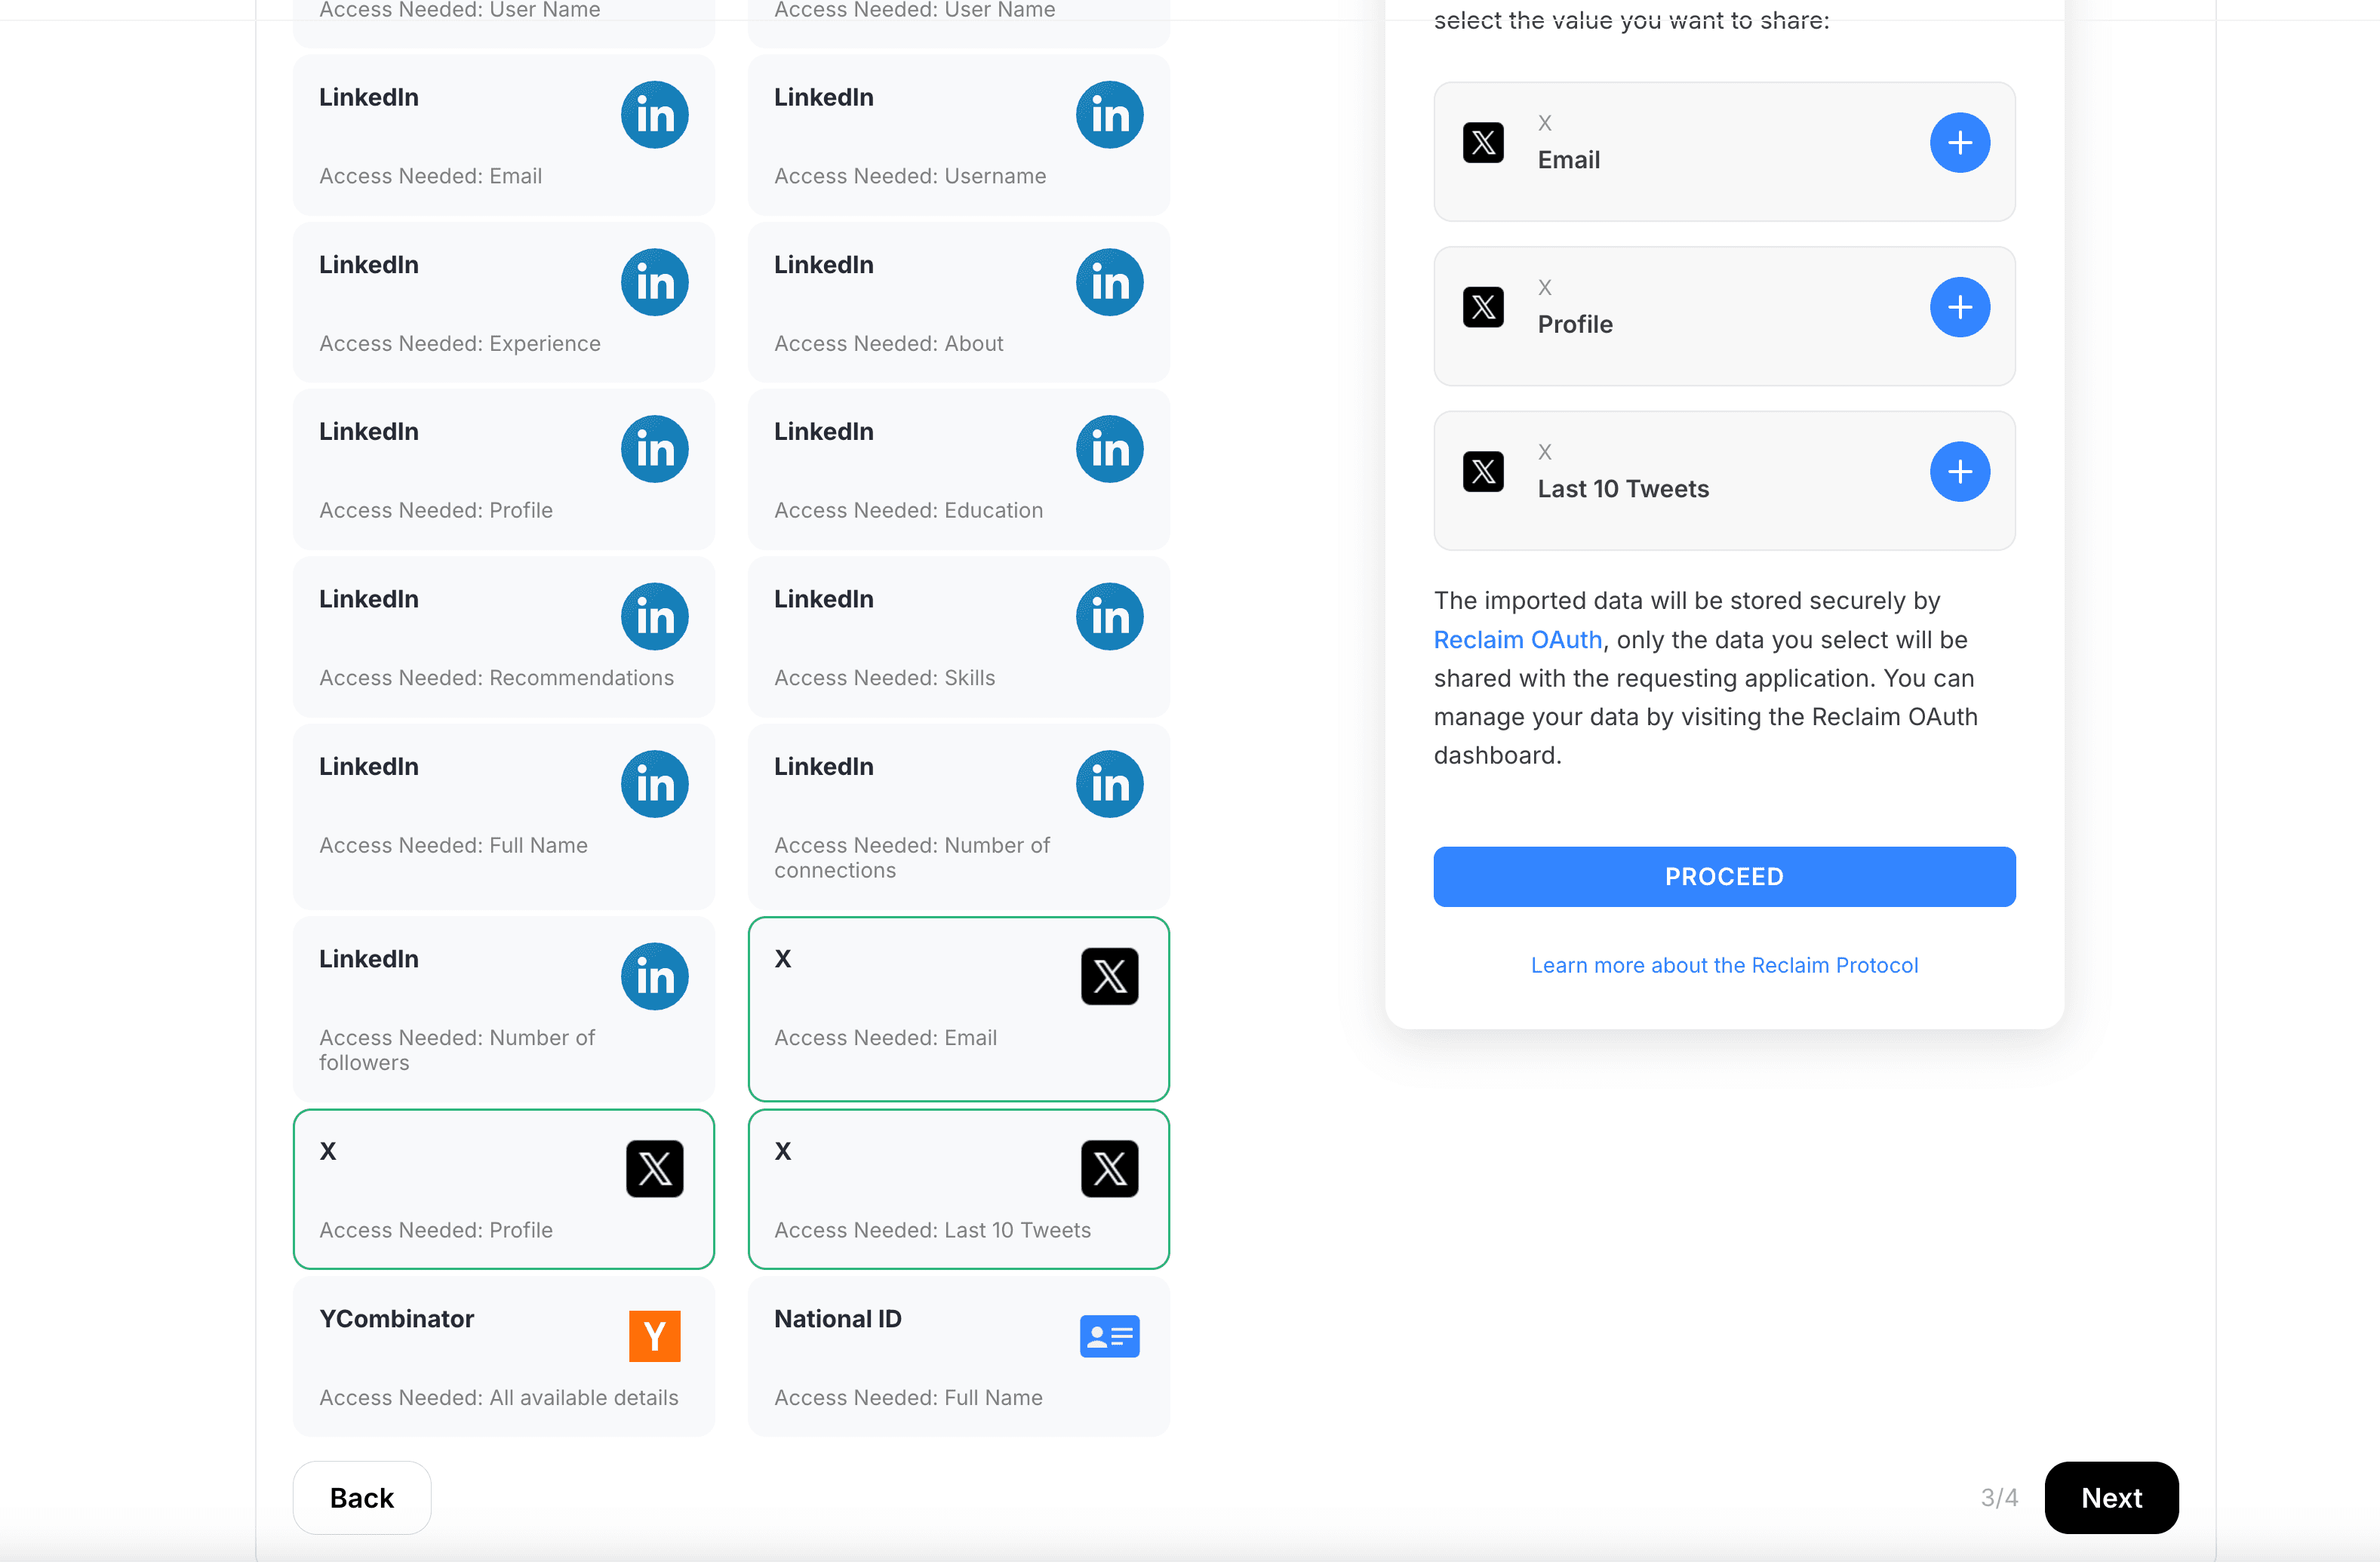Select the LinkedIn Username access card
This screenshot has width=2380, height=1562.
[959, 135]
